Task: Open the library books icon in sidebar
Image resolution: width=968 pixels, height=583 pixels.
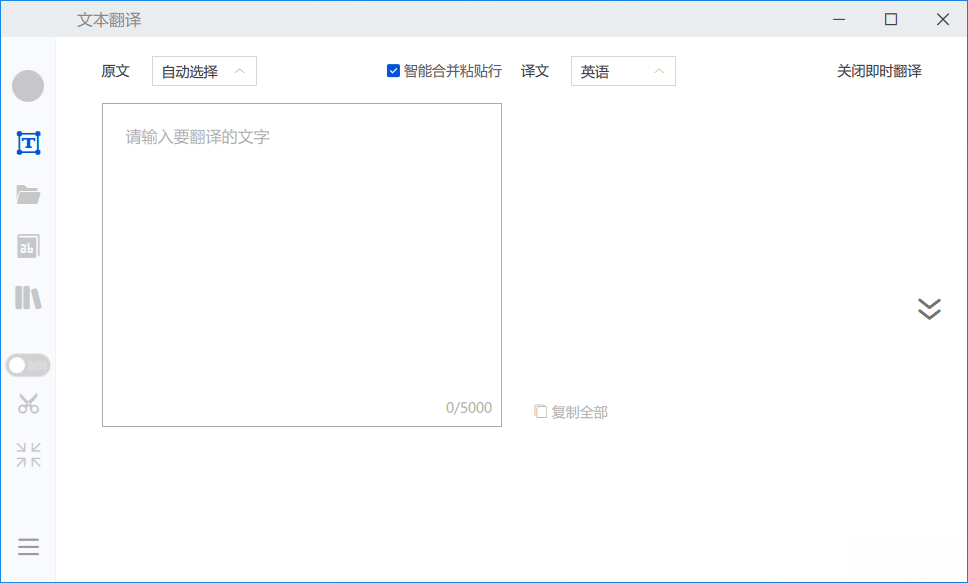Action: pyautogui.click(x=28, y=297)
